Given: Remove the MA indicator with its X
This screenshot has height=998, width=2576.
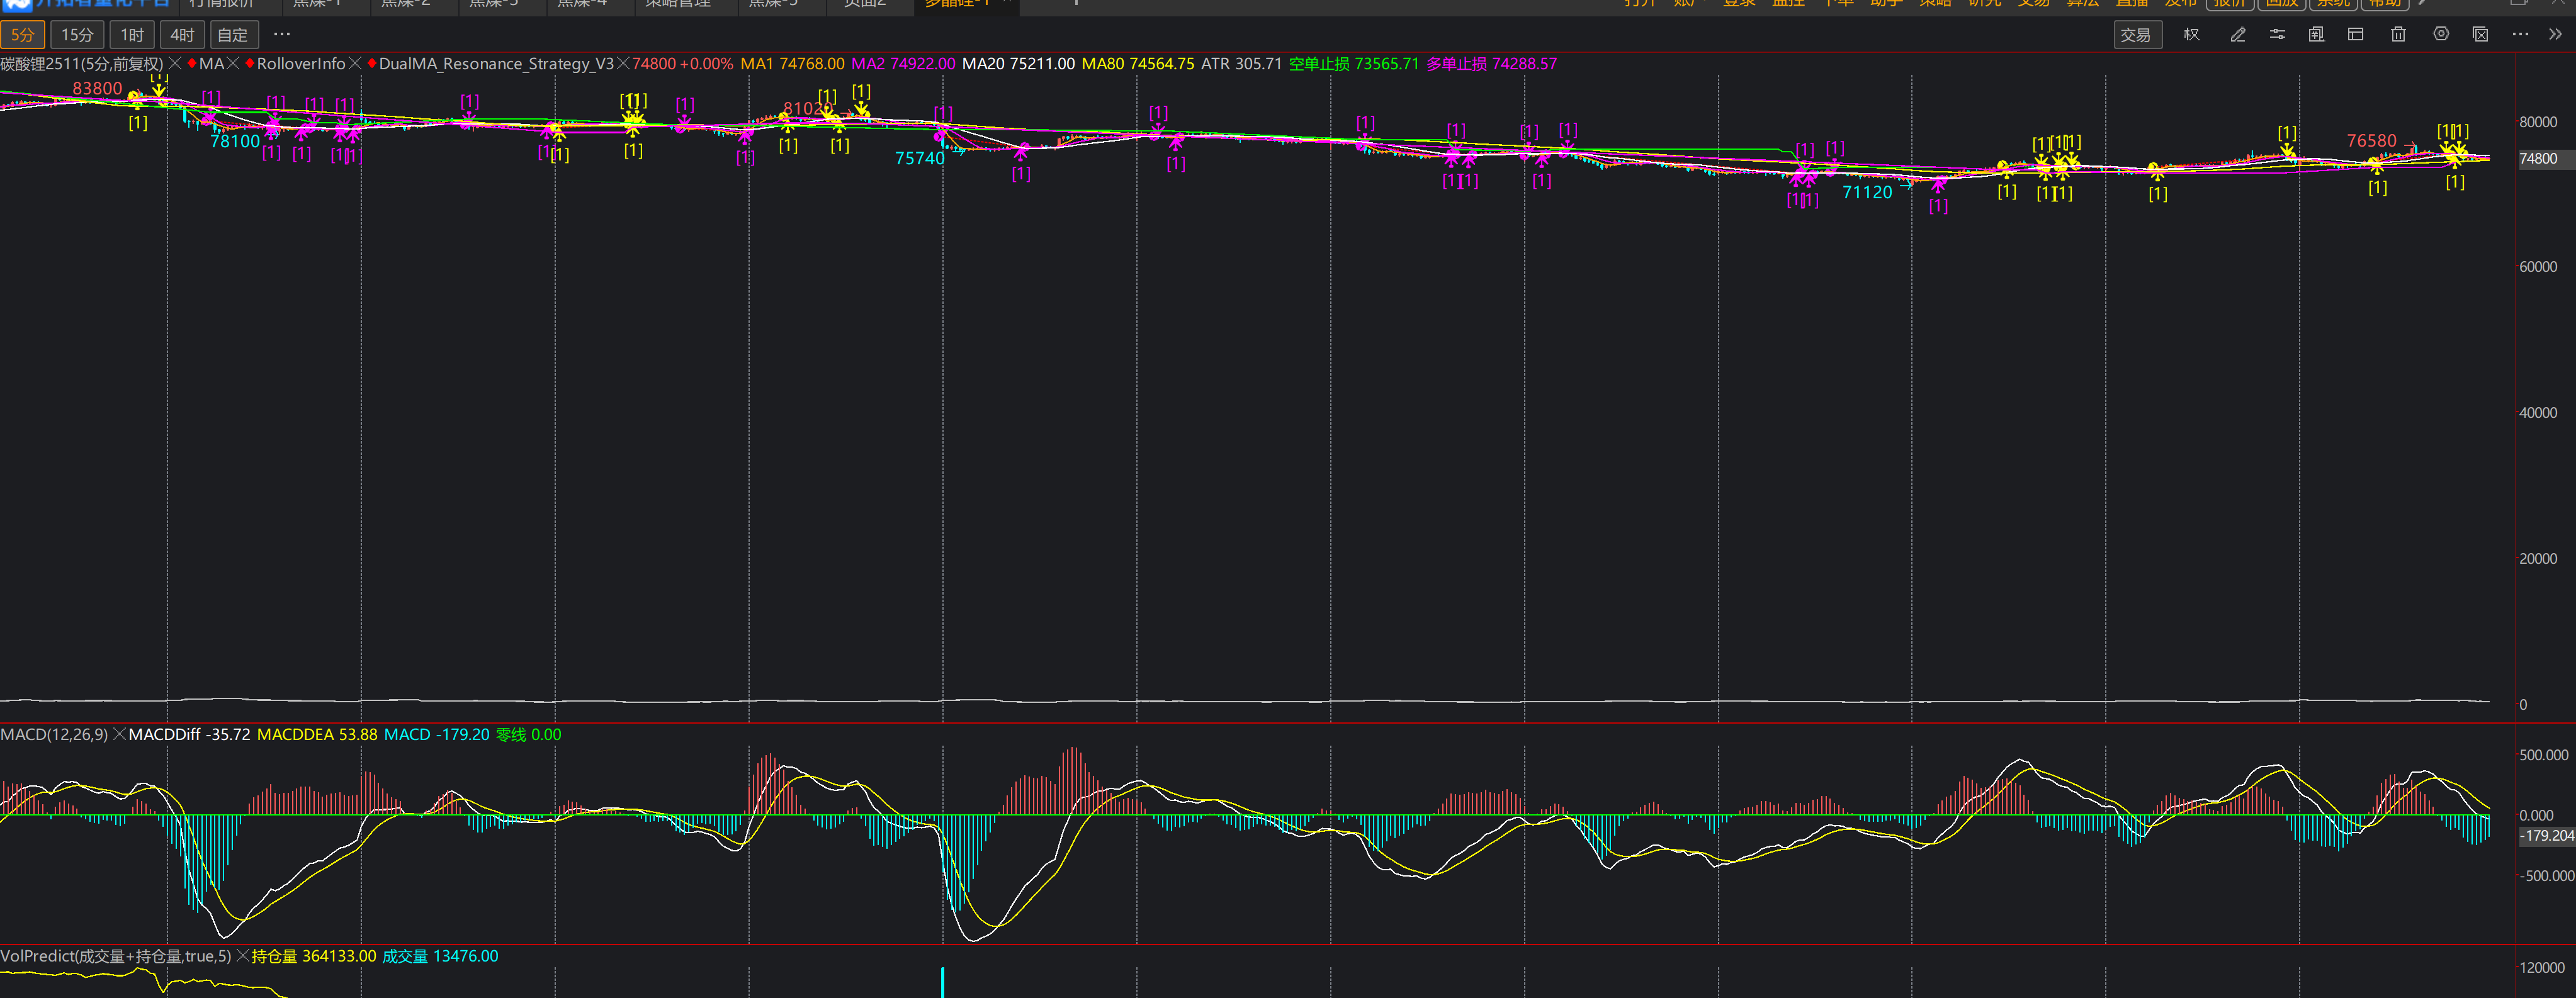Looking at the screenshot, I should 233,64.
